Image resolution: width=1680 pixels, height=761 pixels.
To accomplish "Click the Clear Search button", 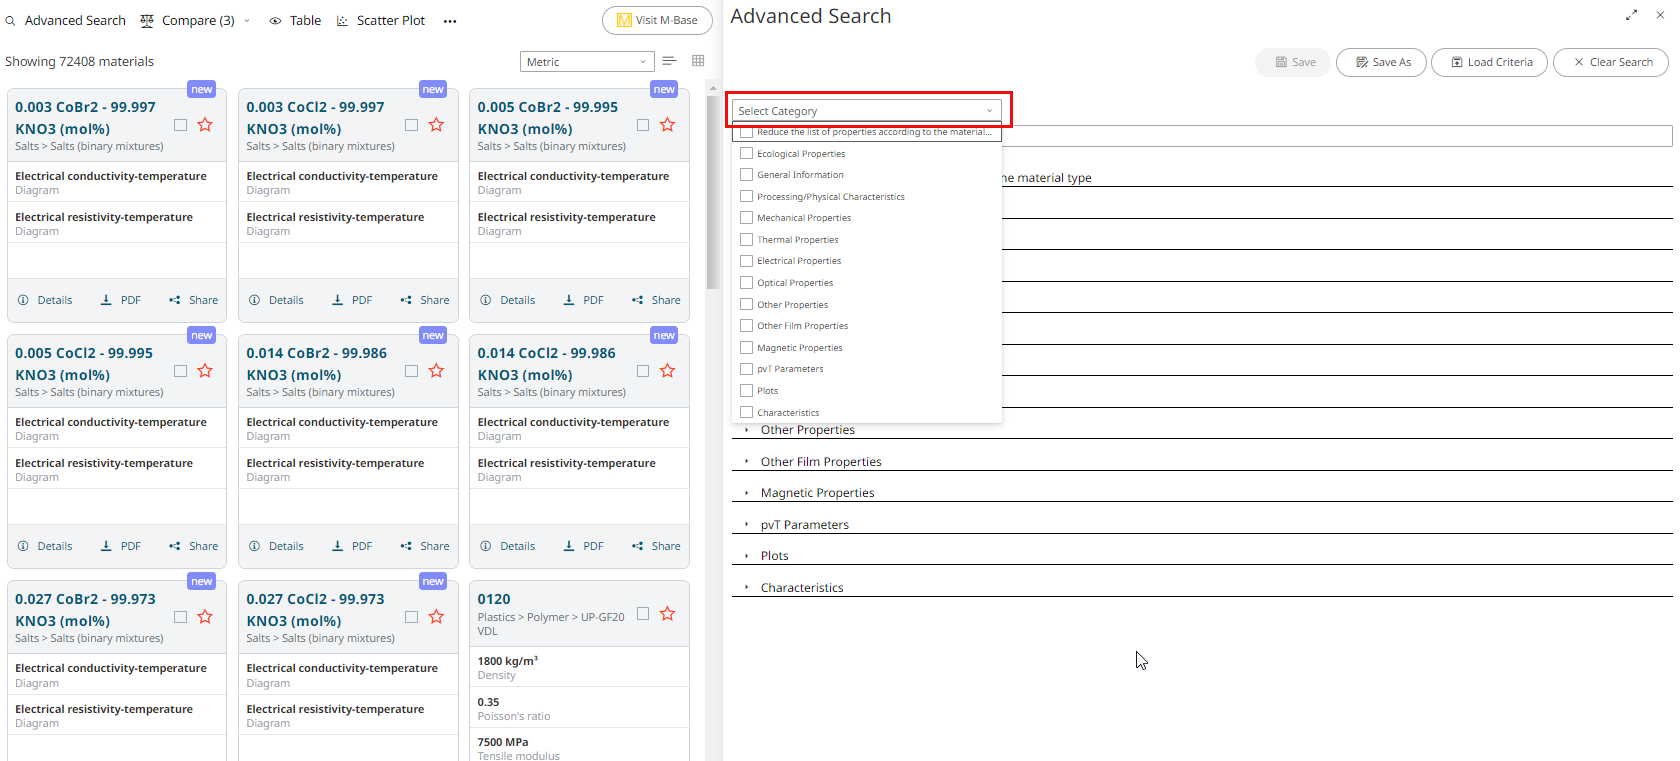I will coord(1611,62).
